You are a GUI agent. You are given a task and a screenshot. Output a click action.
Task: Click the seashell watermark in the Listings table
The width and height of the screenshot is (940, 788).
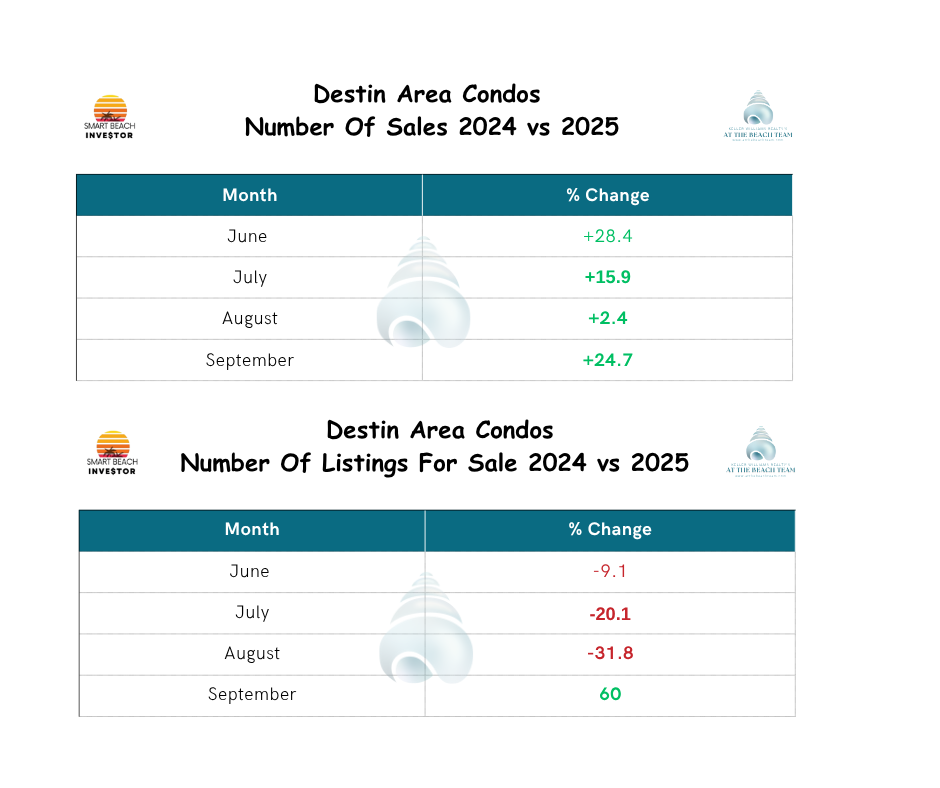point(424,629)
